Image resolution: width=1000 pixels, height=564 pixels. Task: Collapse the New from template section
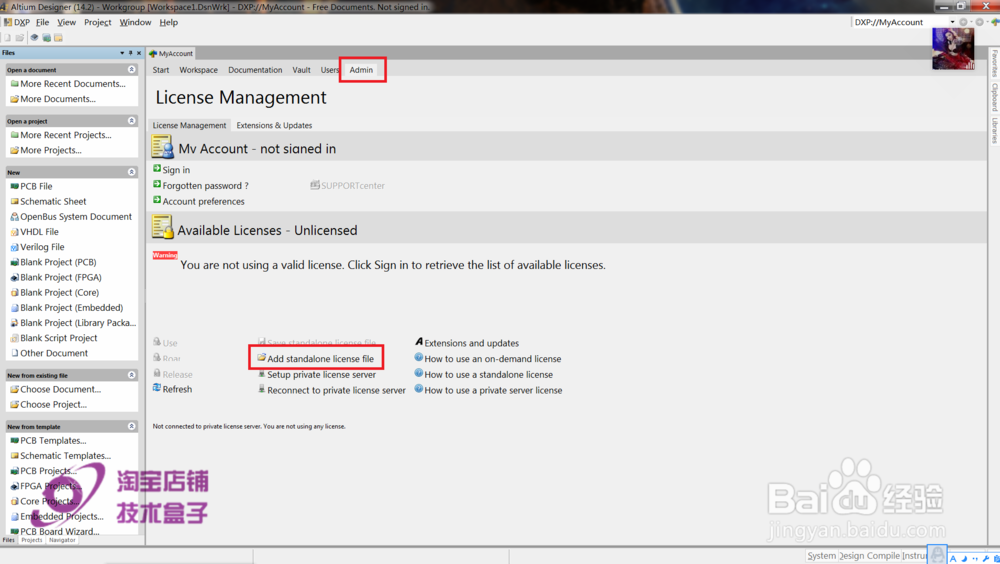[x=131, y=426]
